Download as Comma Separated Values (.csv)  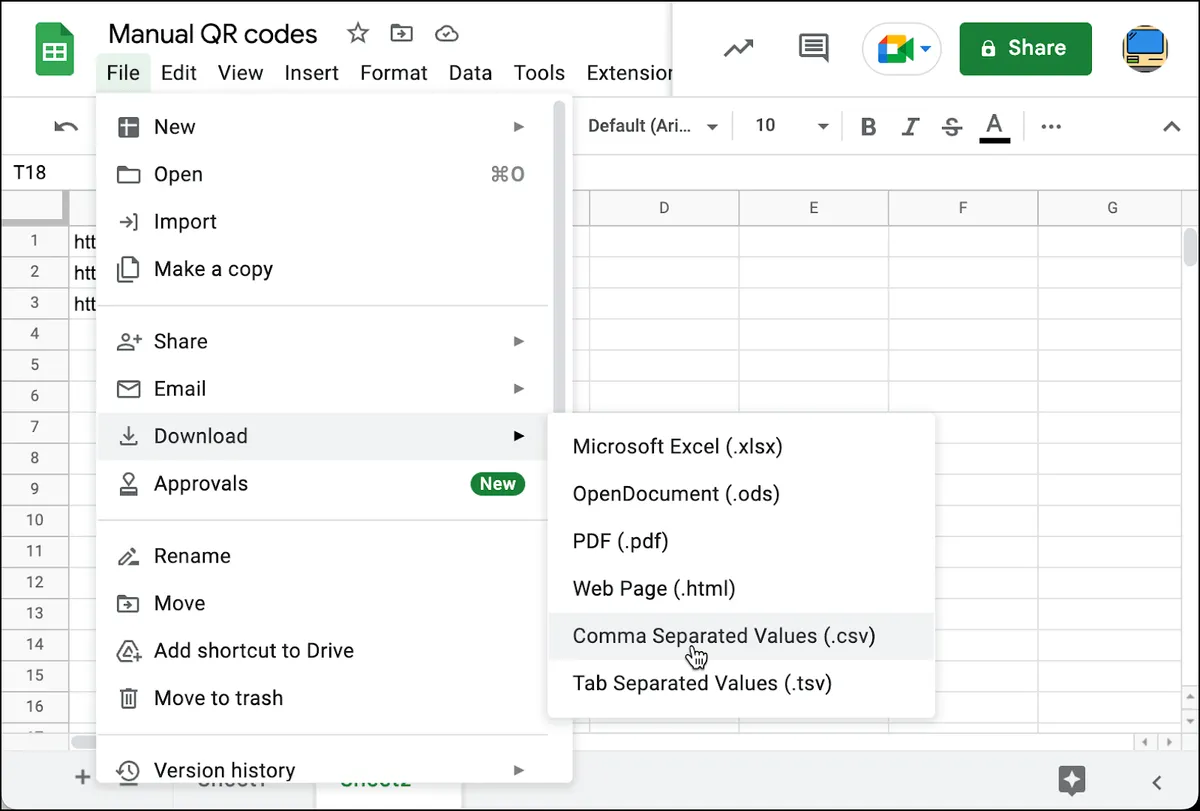coord(741,636)
